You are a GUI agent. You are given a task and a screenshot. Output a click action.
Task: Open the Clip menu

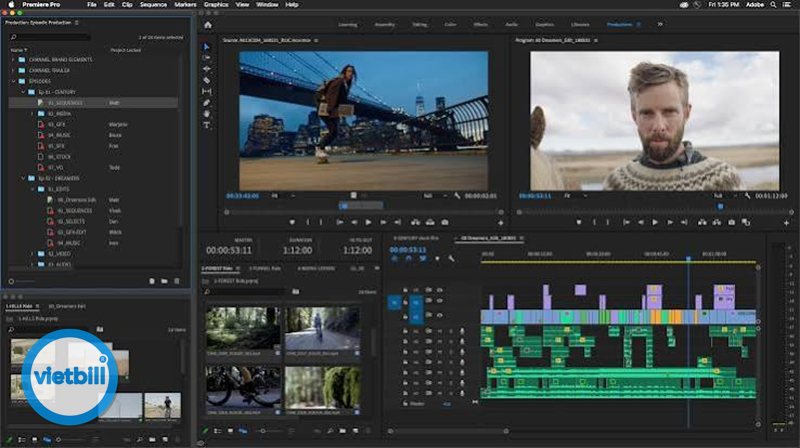point(127,5)
